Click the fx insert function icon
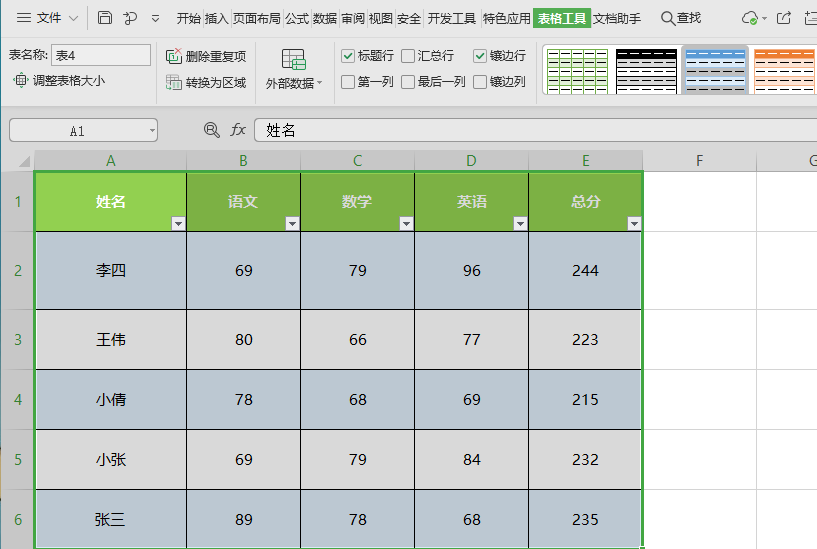 [238, 130]
